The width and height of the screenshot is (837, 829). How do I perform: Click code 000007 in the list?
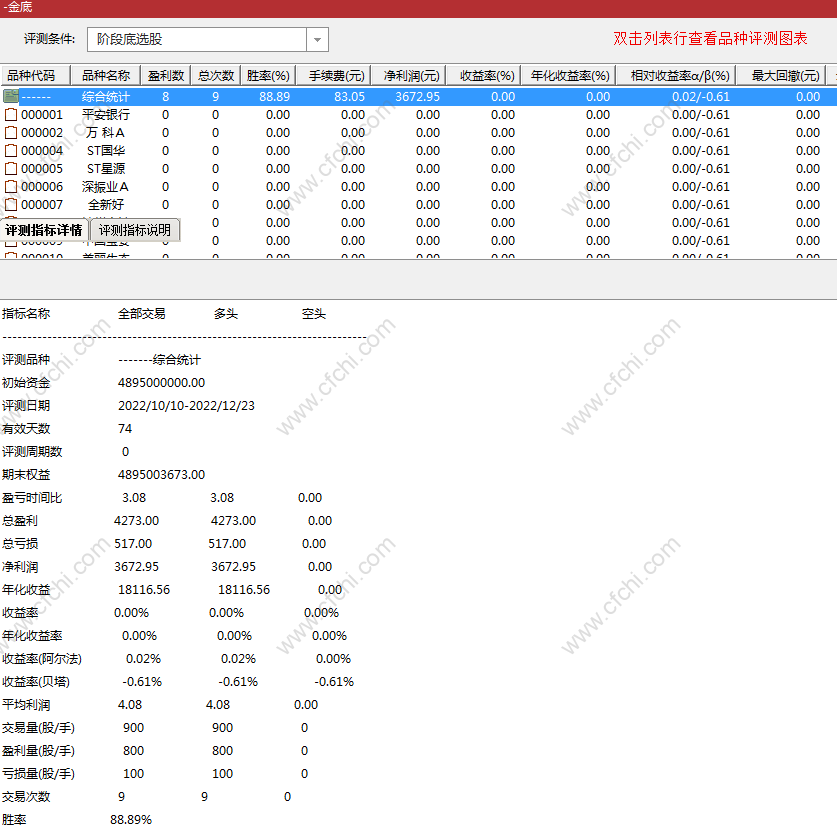[42, 205]
